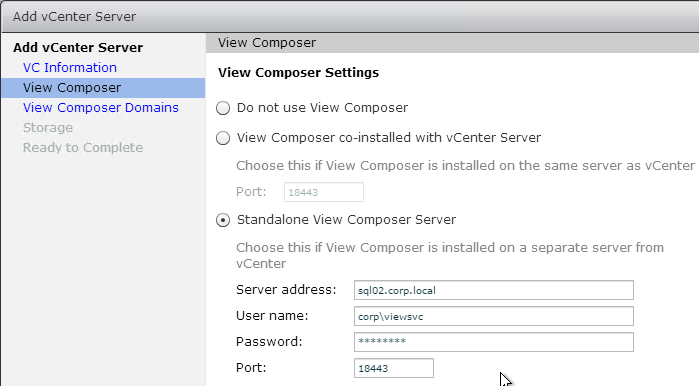Click the standalone Port field showing 18443
The width and height of the screenshot is (699, 386).
394,368
